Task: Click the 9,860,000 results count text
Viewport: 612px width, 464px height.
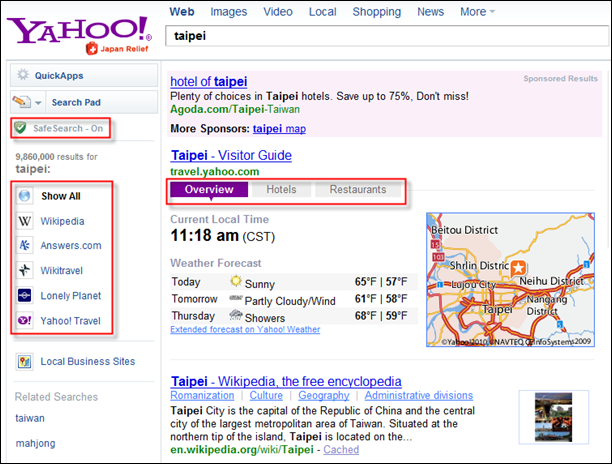Action: [x=57, y=156]
